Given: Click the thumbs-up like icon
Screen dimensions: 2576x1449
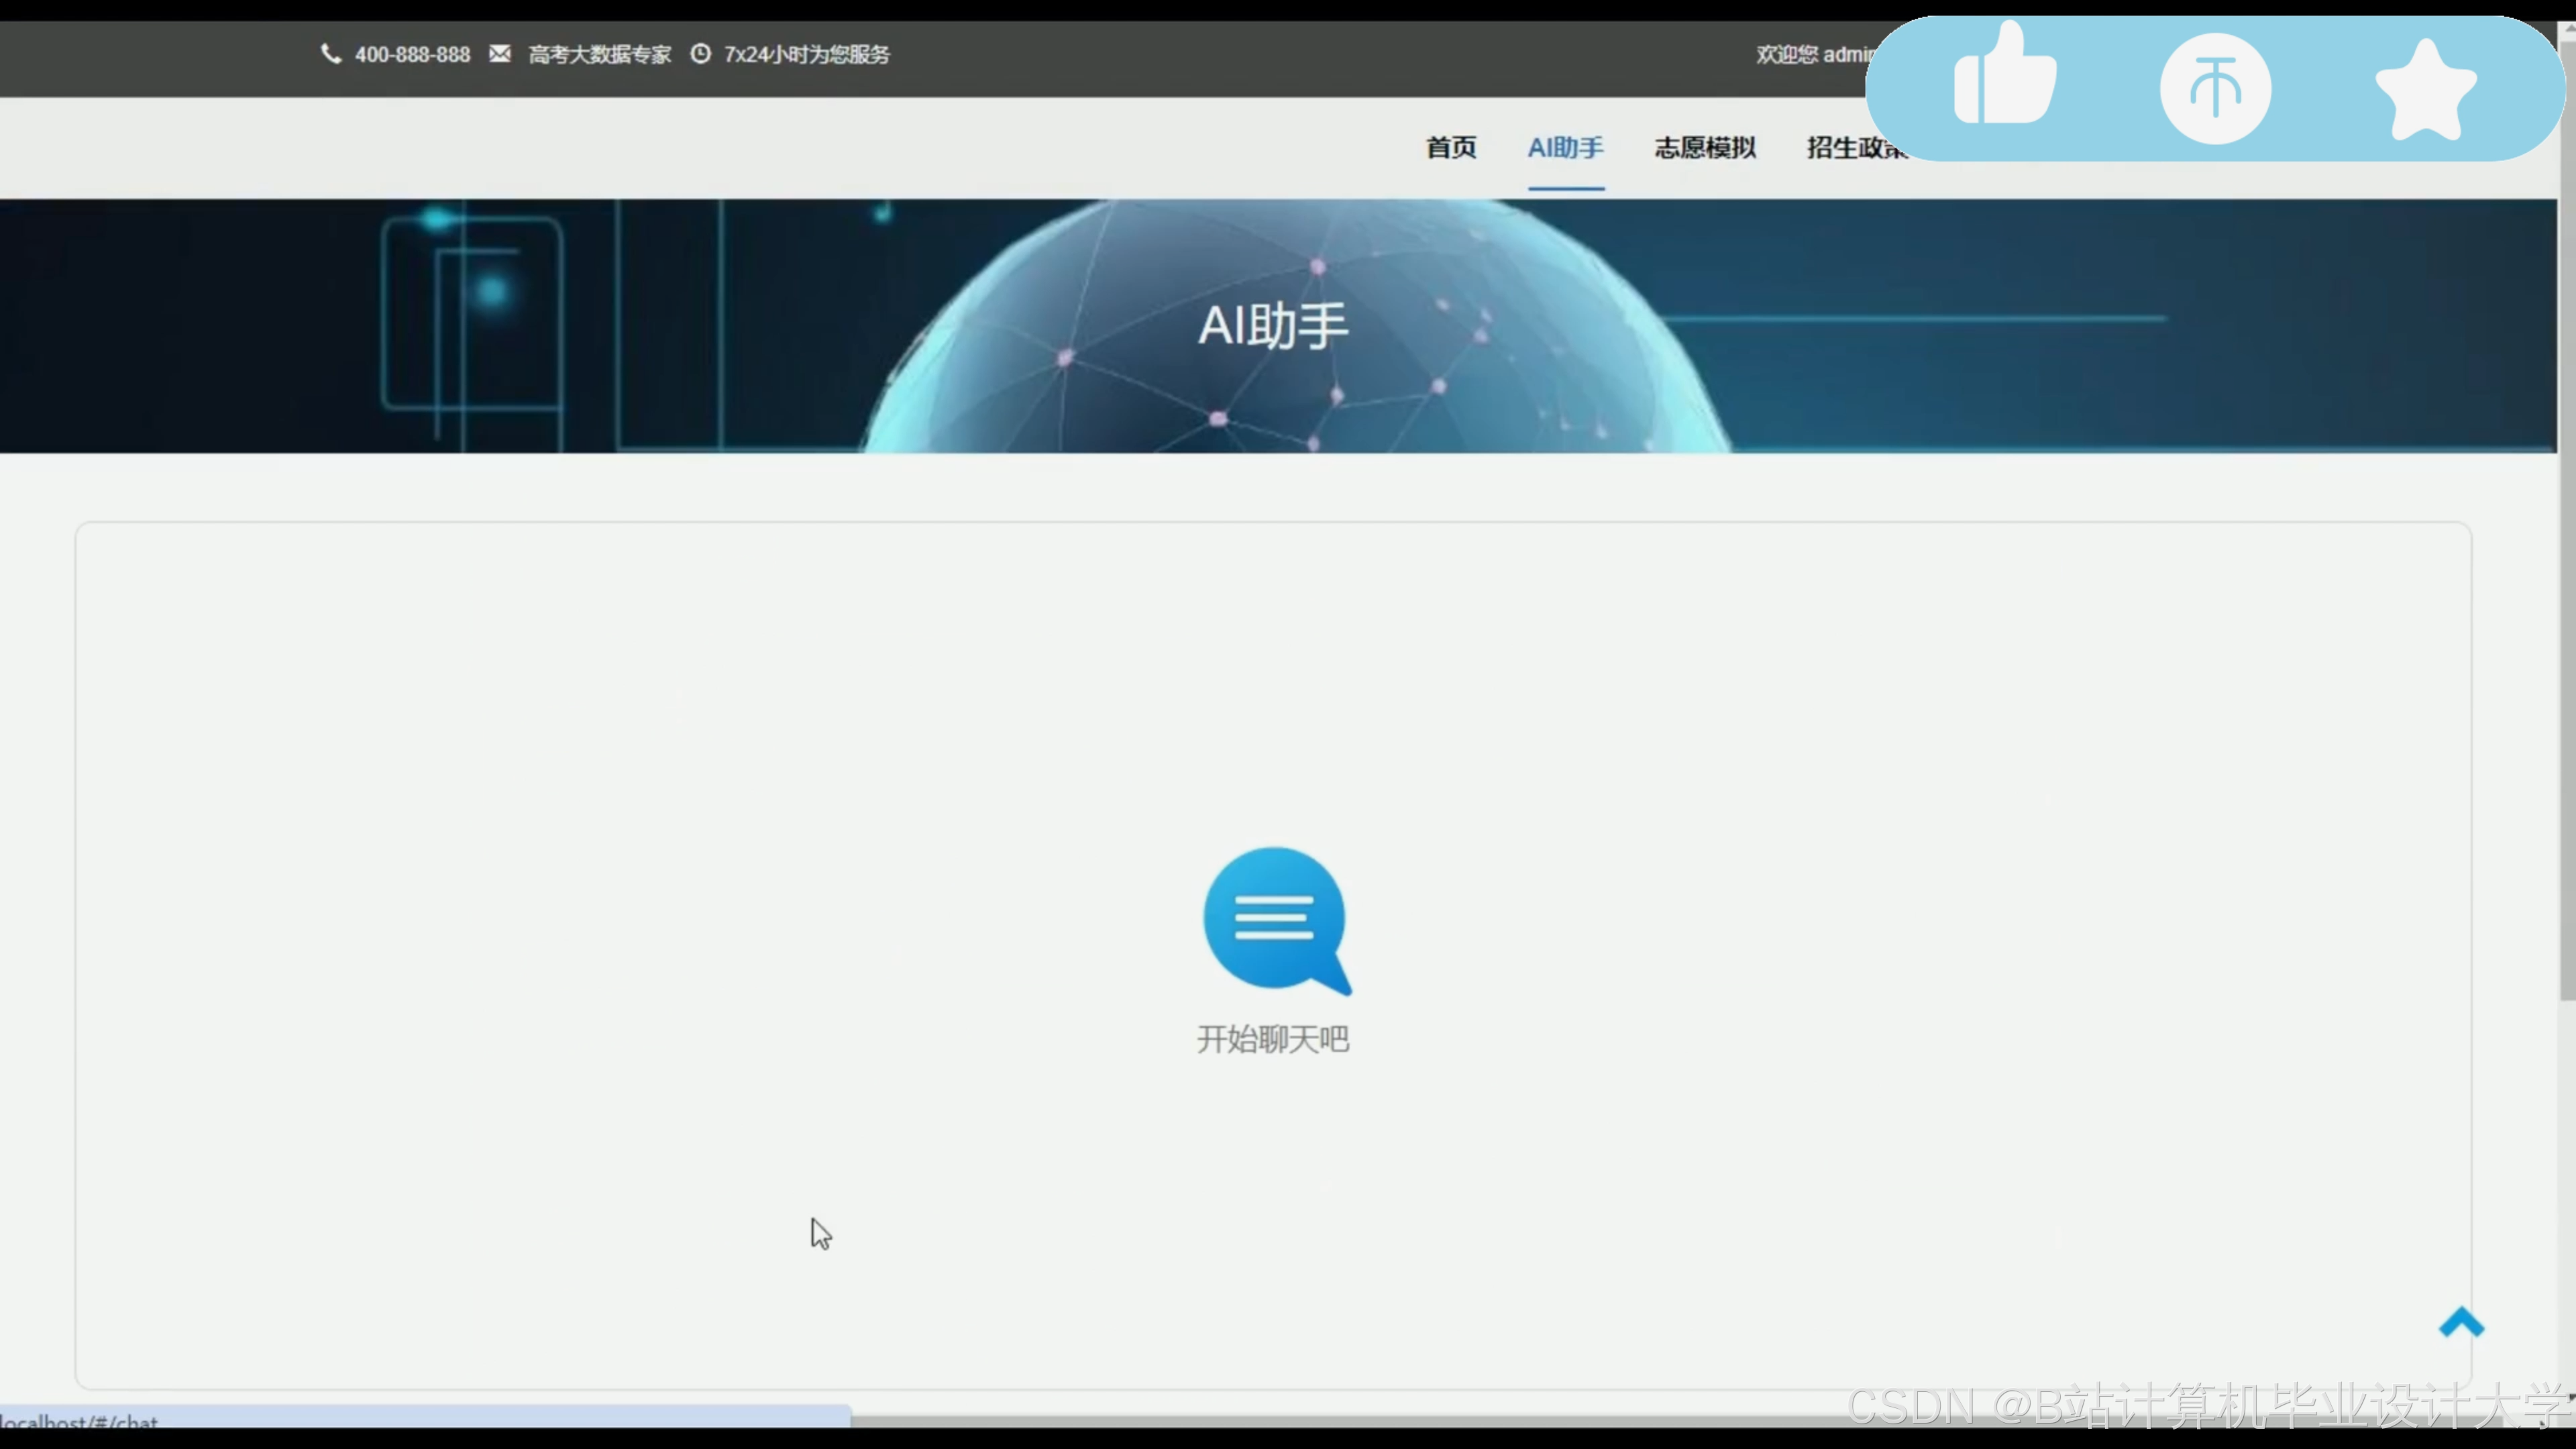Looking at the screenshot, I should [2004, 78].
